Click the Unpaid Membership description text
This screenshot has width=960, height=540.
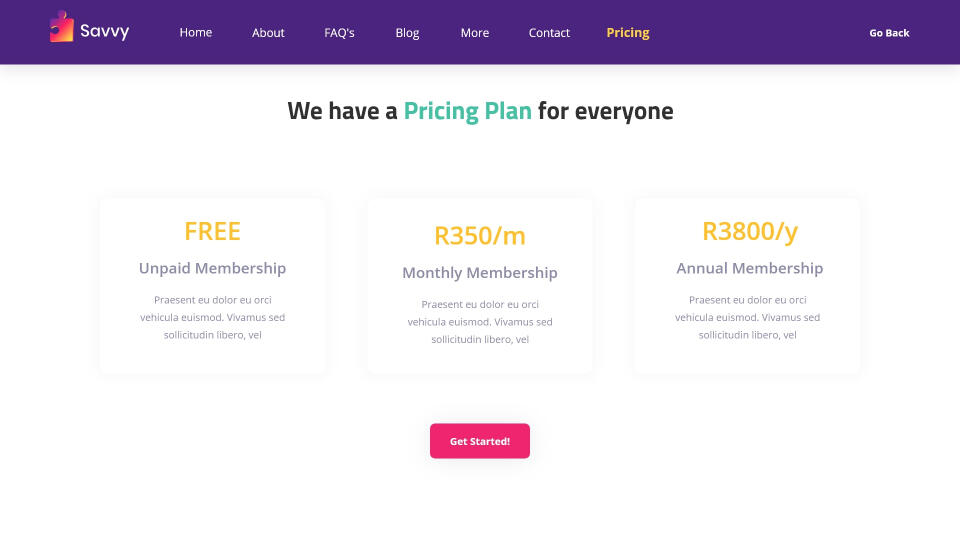(213, 317)
